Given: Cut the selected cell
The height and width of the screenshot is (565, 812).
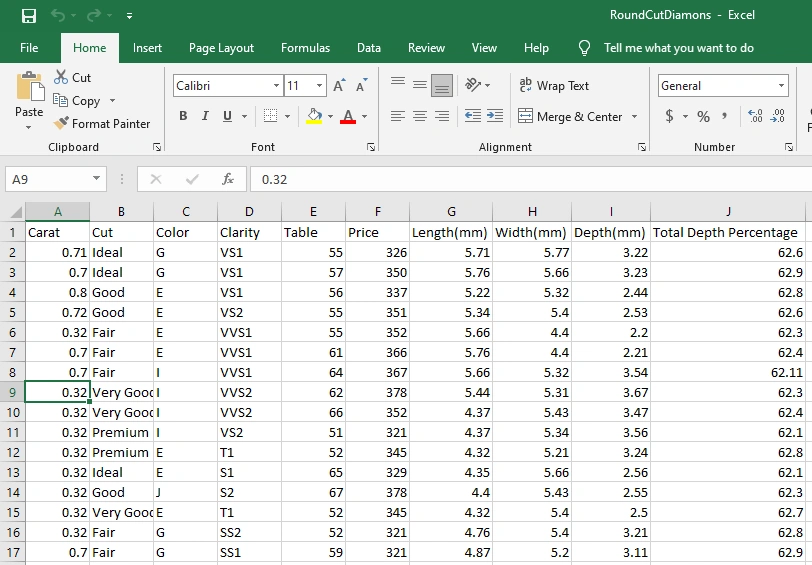Looking at the screenshot, I should point(72,78).
